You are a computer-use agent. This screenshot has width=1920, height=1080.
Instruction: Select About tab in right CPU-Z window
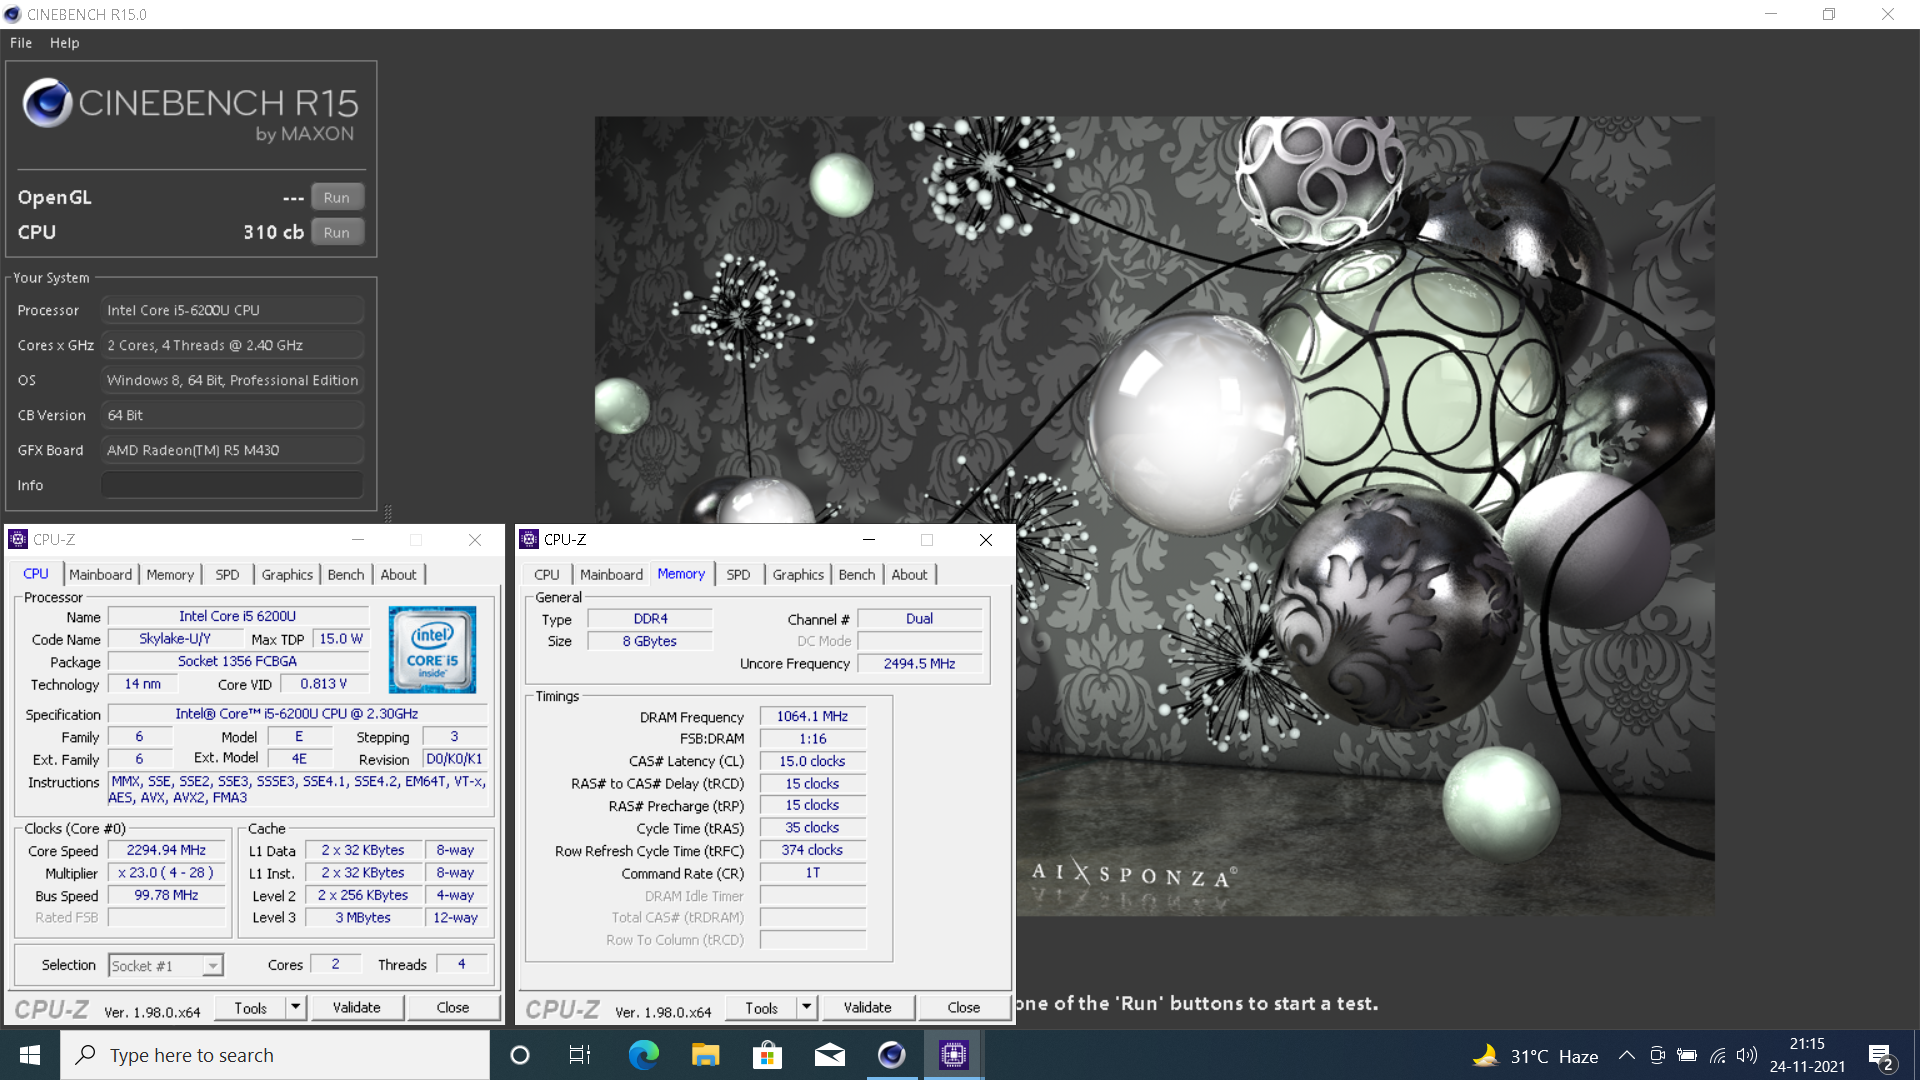tap(909, 574)
